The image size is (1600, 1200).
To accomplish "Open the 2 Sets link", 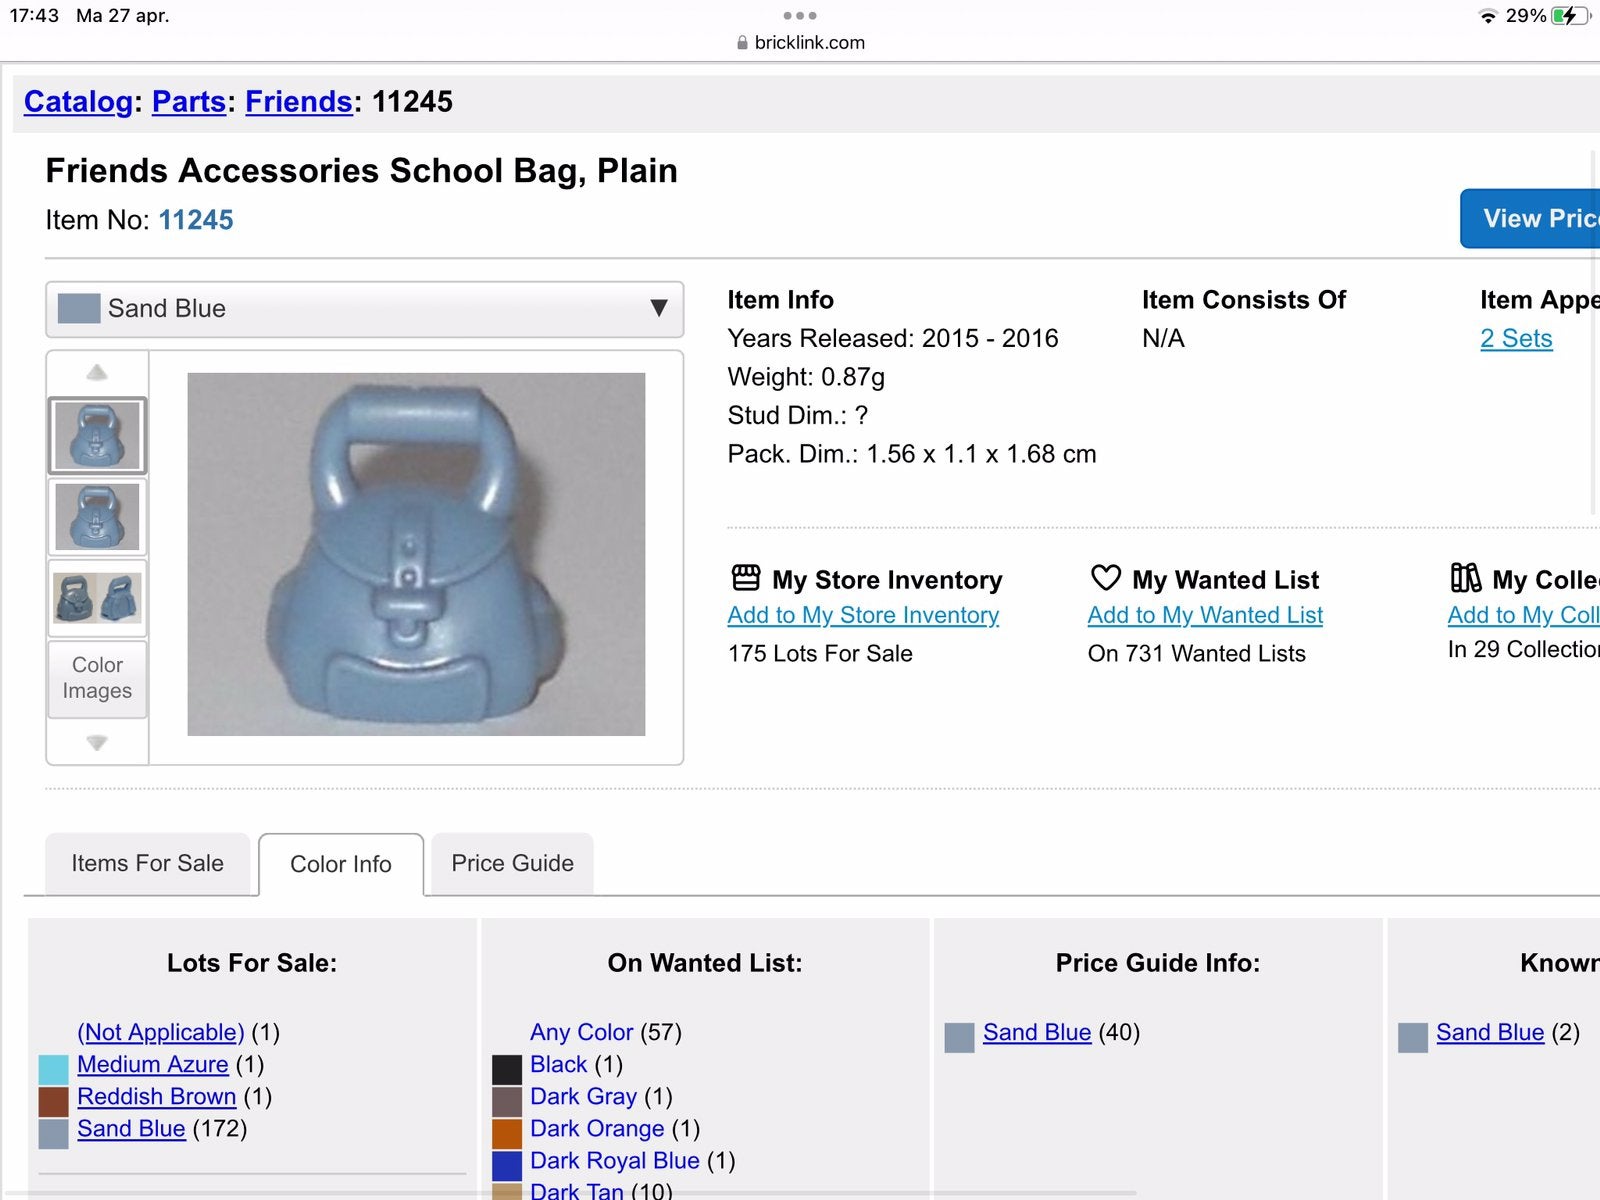I will (1516, 339).
